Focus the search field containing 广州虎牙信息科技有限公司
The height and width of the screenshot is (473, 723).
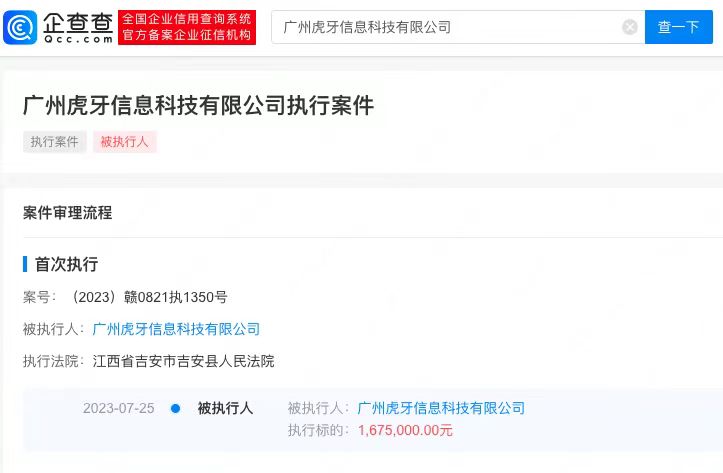[x=458, y=27]
